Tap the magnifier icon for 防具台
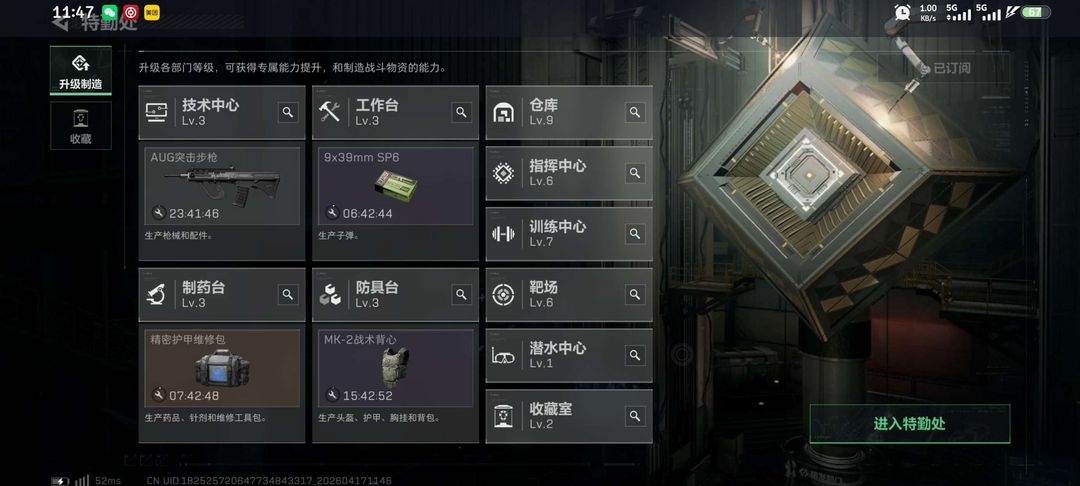The image size is (1080, 486). pos(461,295)
